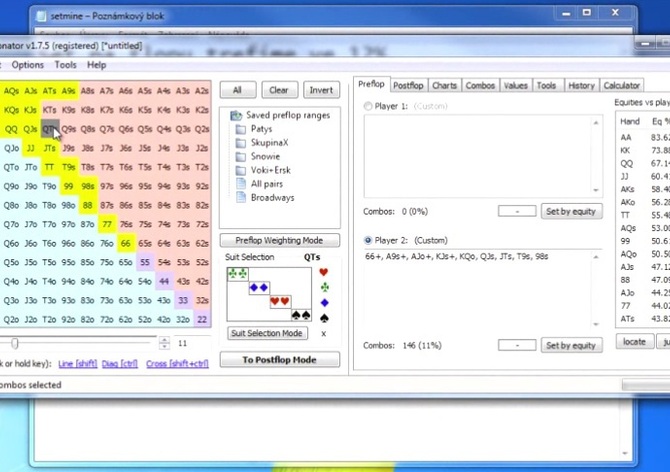Click the Clear button
670x472 pixels.
pyautogui.click(x=279, y=90)
